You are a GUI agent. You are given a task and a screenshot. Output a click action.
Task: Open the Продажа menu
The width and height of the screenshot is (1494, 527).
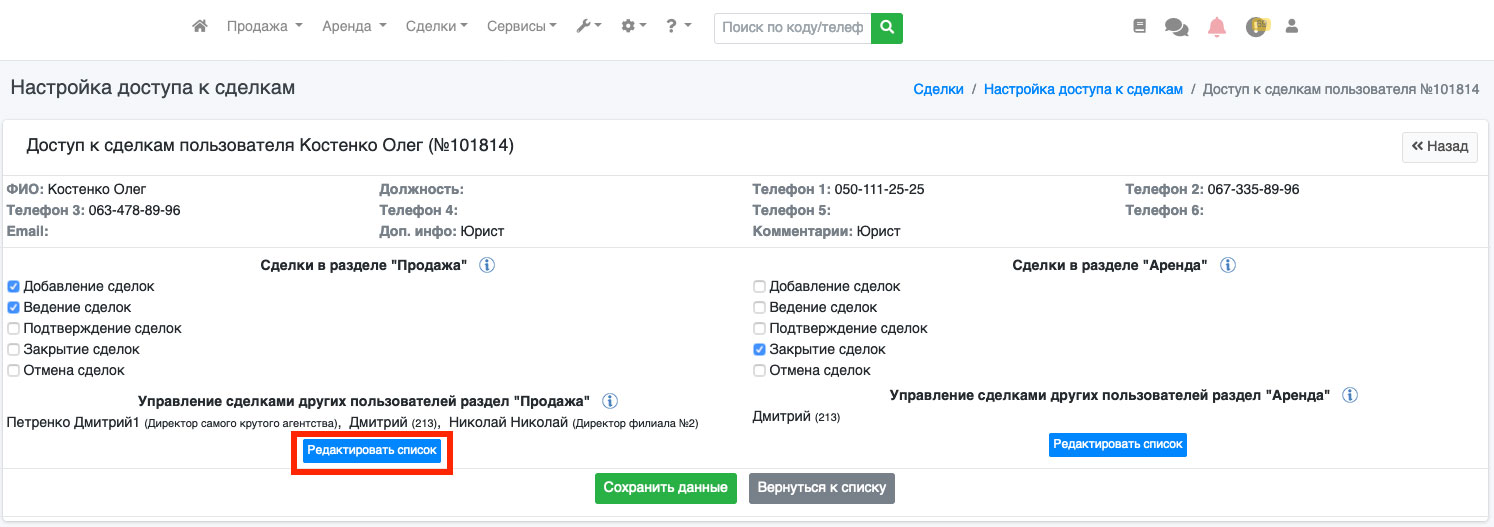tap(264, 27)
